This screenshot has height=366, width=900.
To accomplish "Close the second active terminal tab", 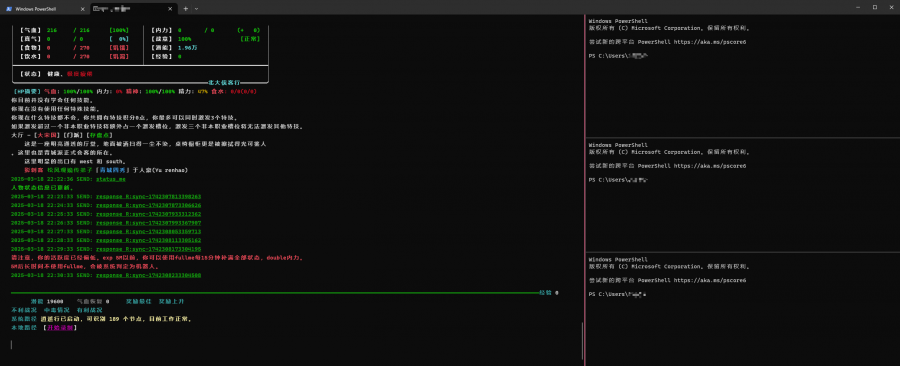I will pos(170,9).
